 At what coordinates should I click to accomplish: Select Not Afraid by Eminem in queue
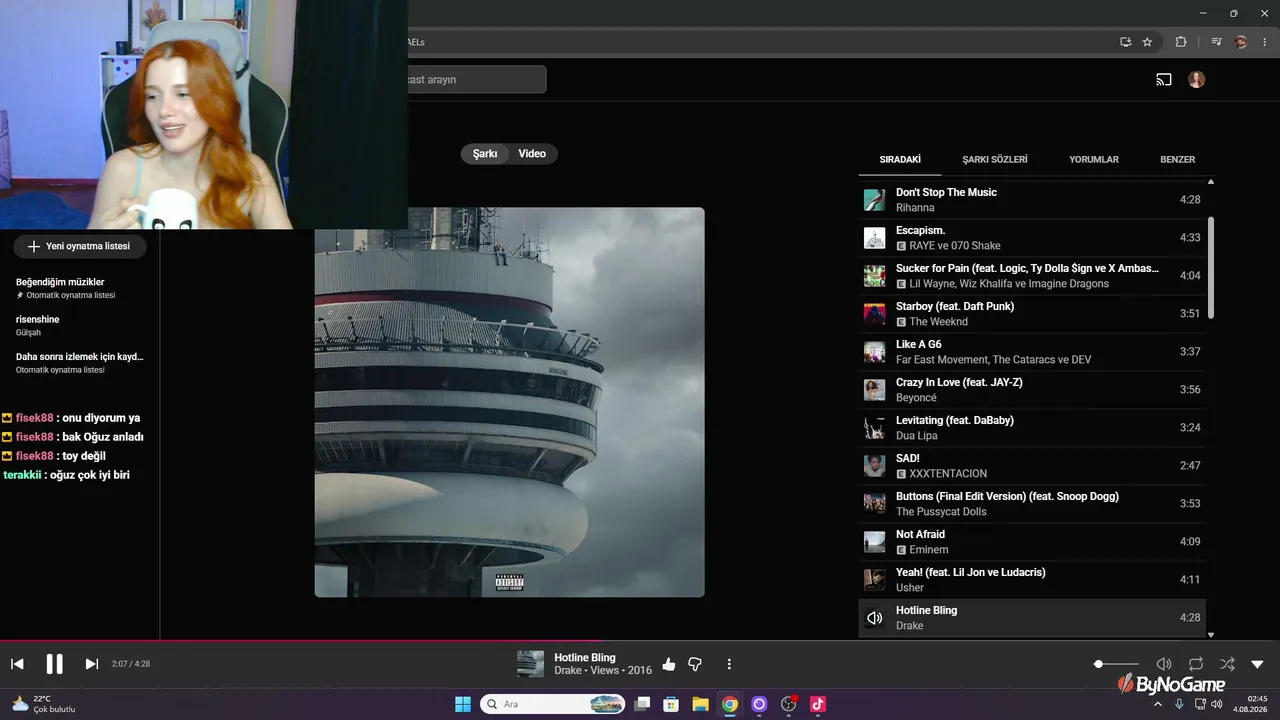pos(1032,542)
